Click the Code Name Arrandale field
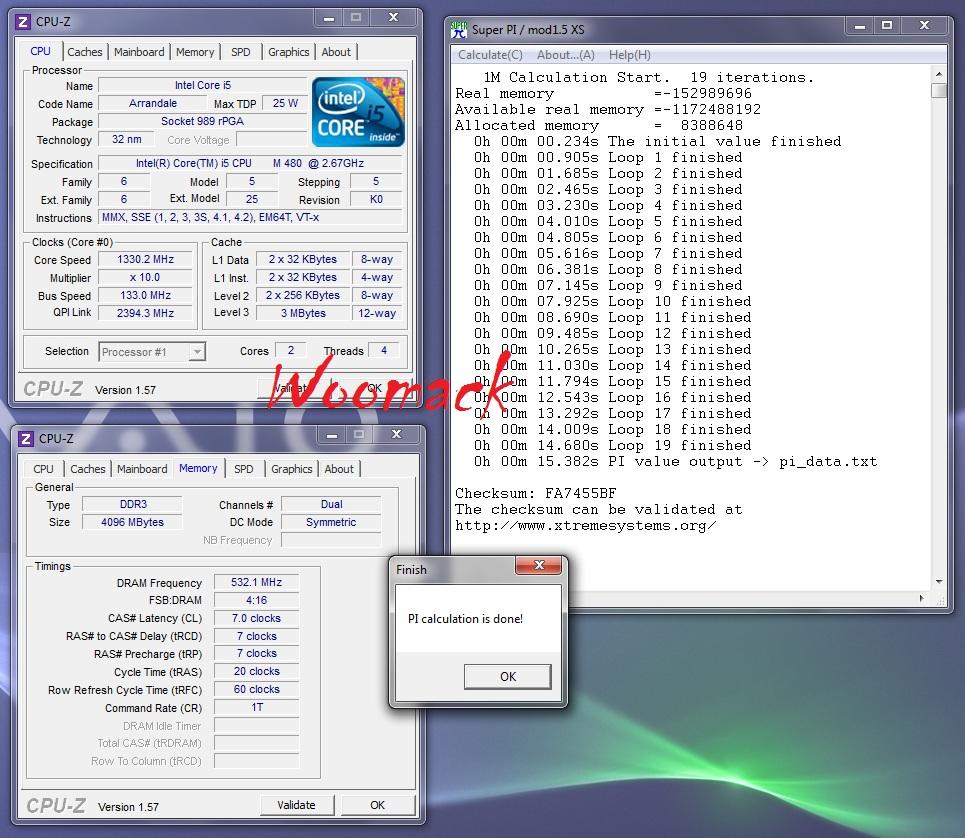 (153, 103)
